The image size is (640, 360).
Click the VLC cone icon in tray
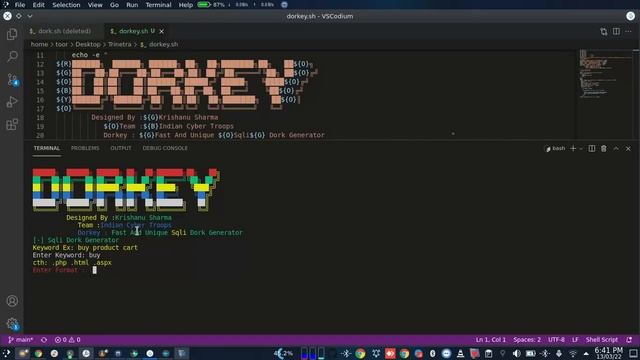click(x=460, y=353)
